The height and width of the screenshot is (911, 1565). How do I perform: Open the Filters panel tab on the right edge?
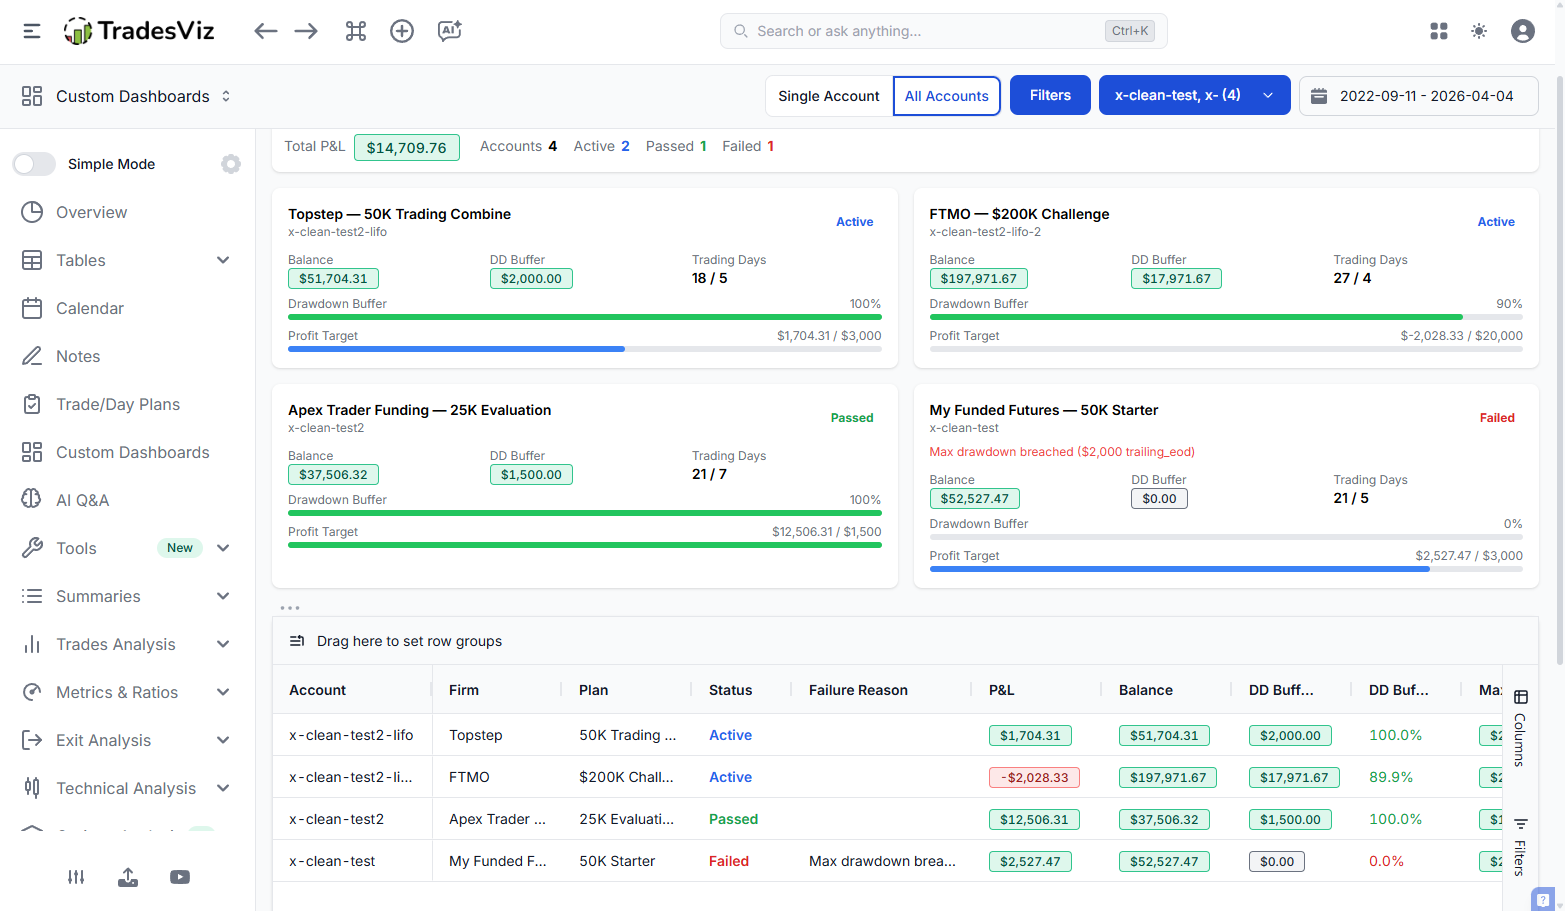coord(1521,845)
